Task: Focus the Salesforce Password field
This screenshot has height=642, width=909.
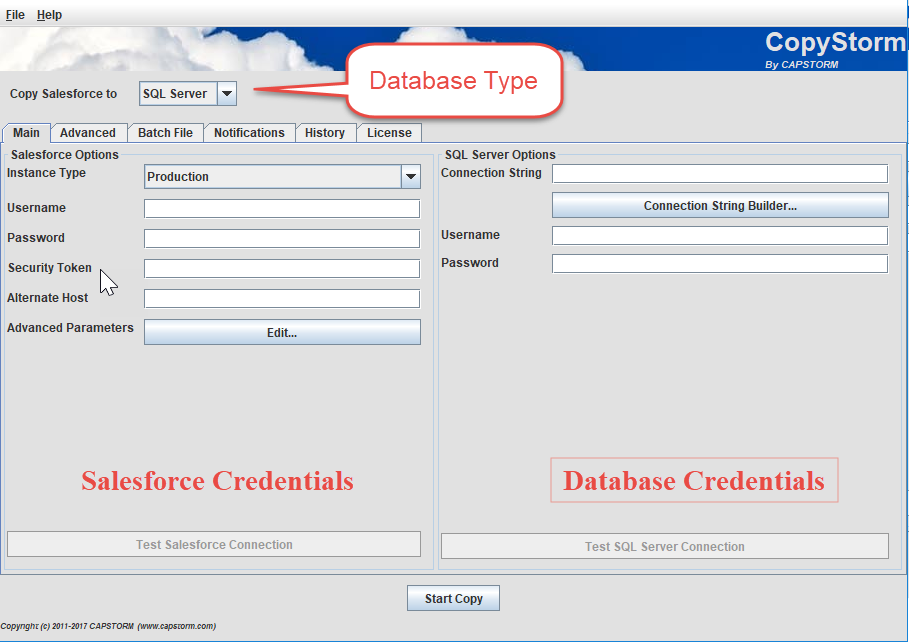Action: click(x=282, y=238)
